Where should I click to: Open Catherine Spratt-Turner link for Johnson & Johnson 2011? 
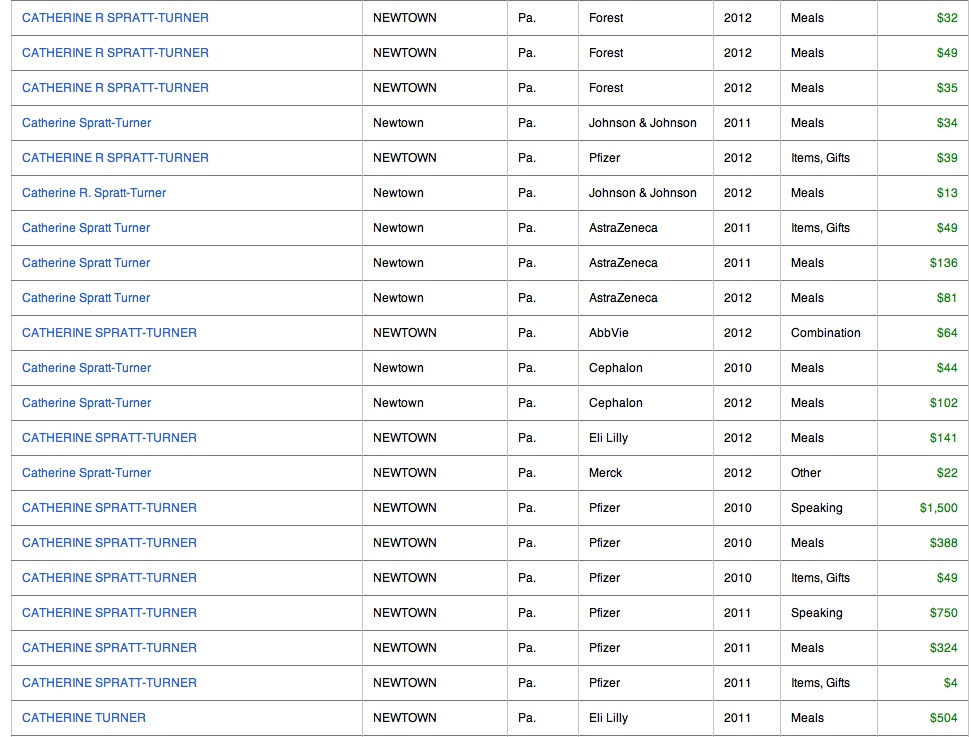pyautogui.click(x=86, y=123)
